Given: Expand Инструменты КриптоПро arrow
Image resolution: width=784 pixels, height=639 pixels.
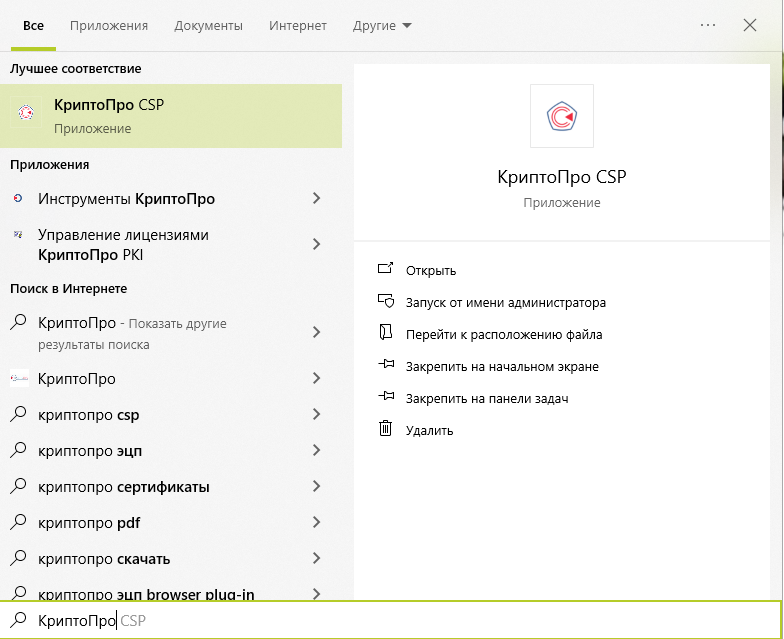Looking at the screenshot, I should point(316,198).
